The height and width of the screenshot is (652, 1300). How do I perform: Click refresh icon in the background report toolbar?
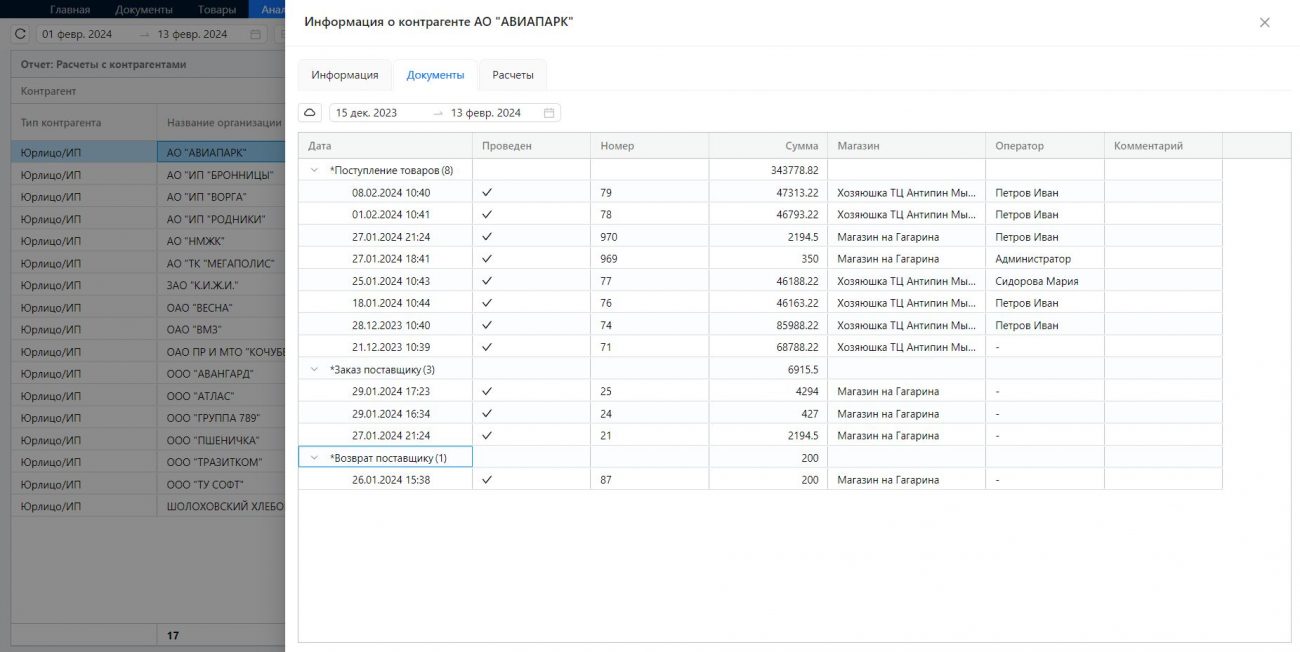(20, 34)
